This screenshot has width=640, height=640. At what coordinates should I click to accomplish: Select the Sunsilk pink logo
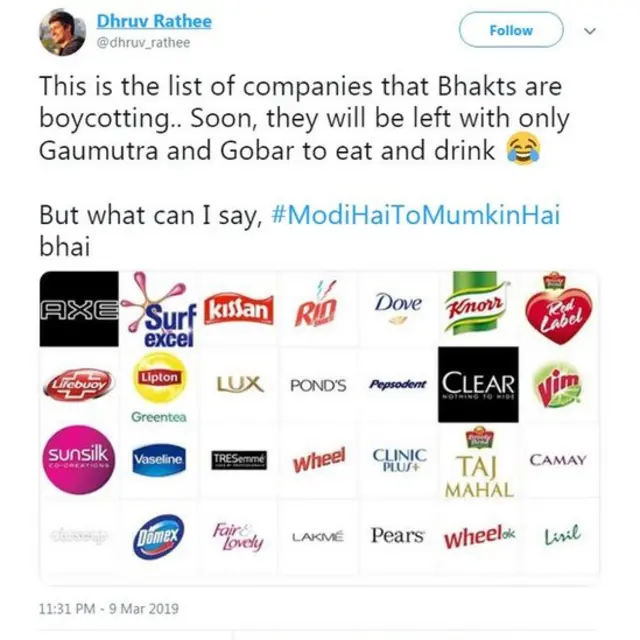[x=79, y=460]
